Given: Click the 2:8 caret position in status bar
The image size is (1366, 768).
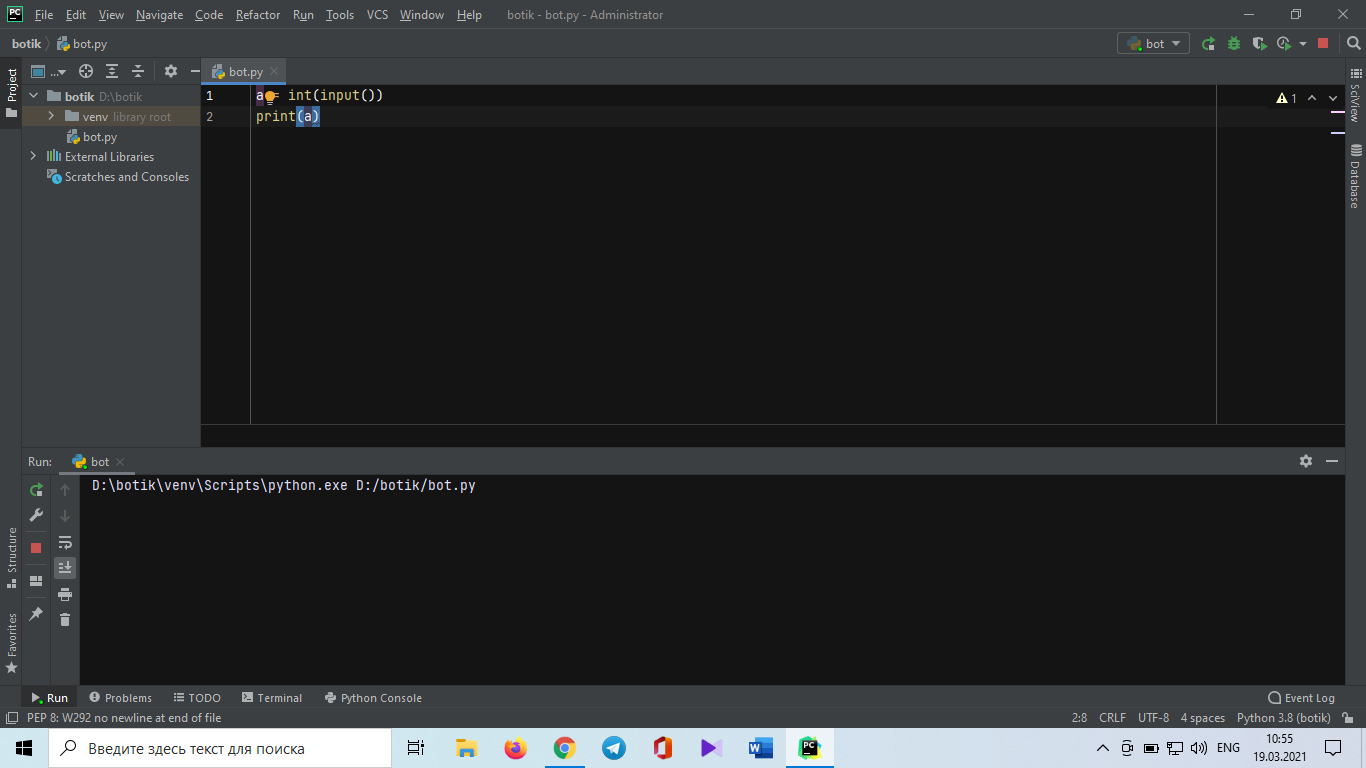Looking at the screenshot, I should pos(1079,718).
